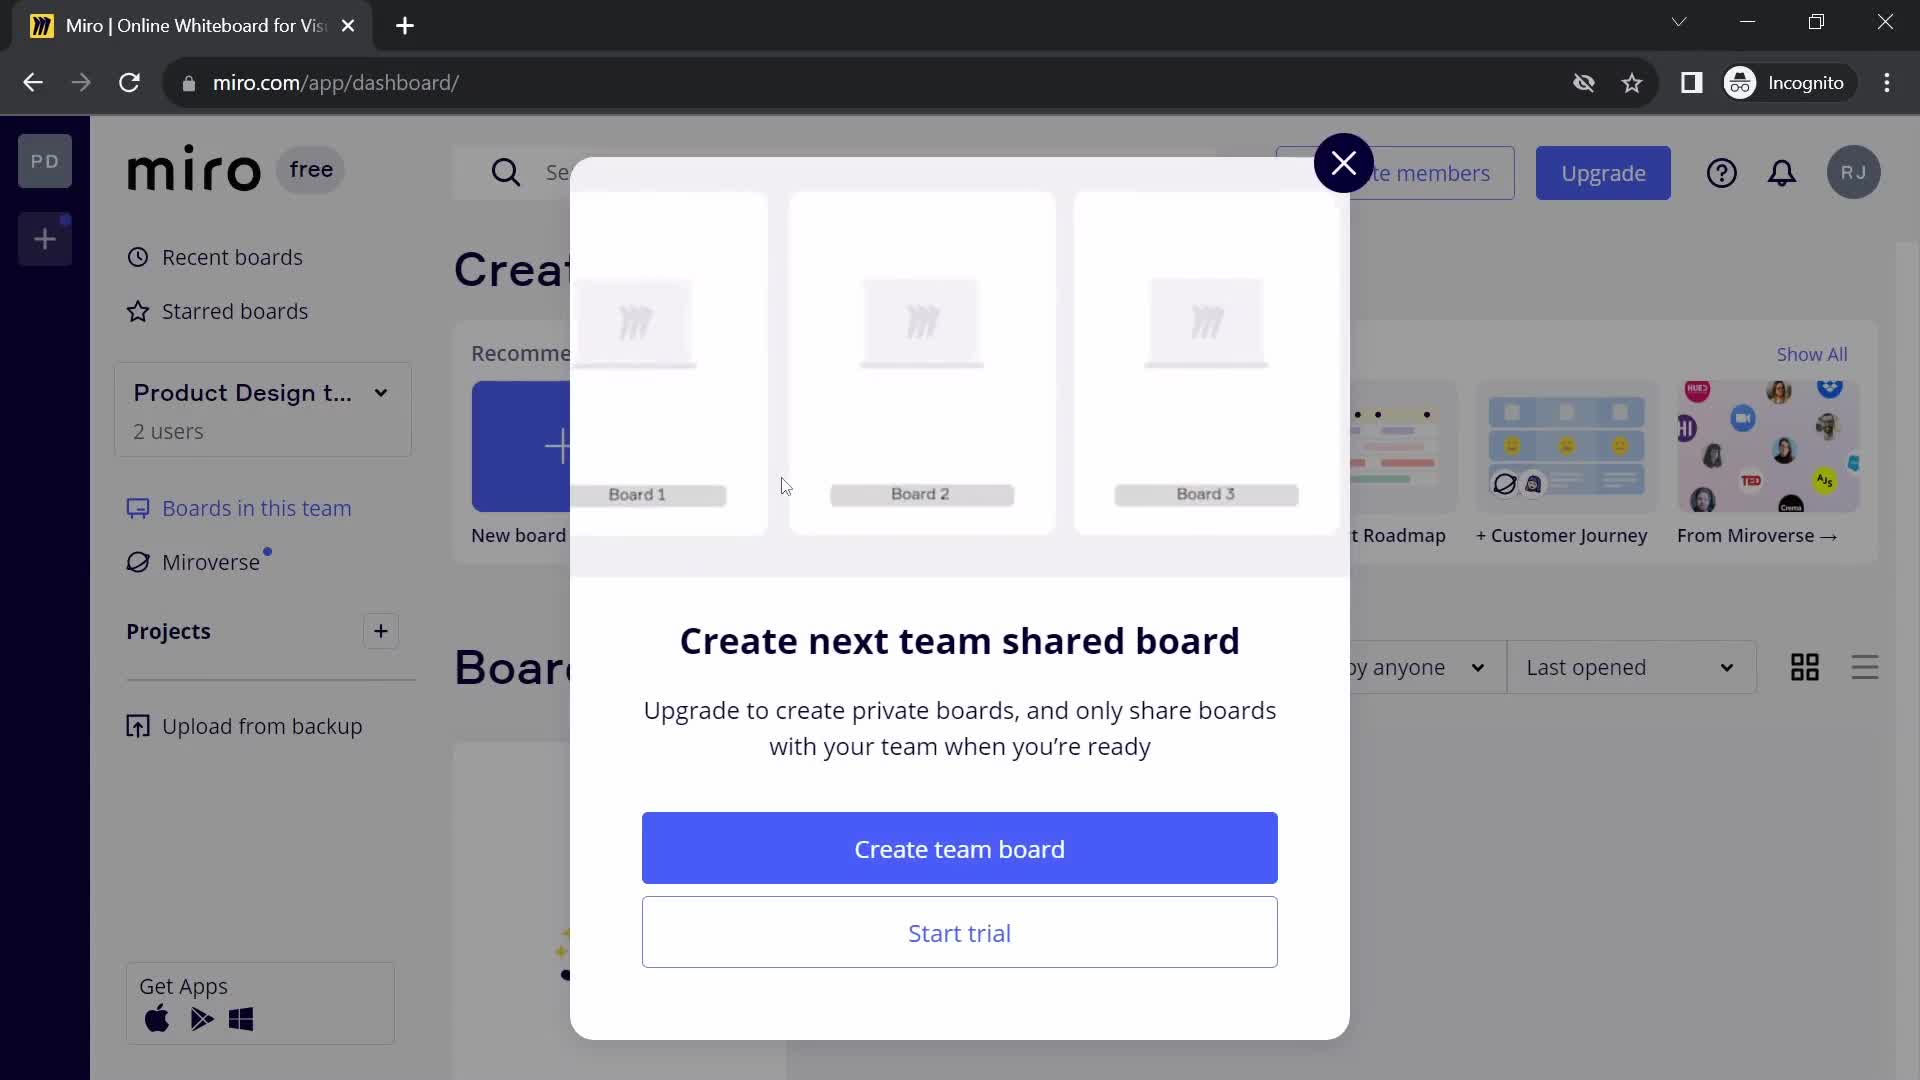1920x1080 pixels.
Task: Click the Miroverse icon in sidebar
Action: 137,560
